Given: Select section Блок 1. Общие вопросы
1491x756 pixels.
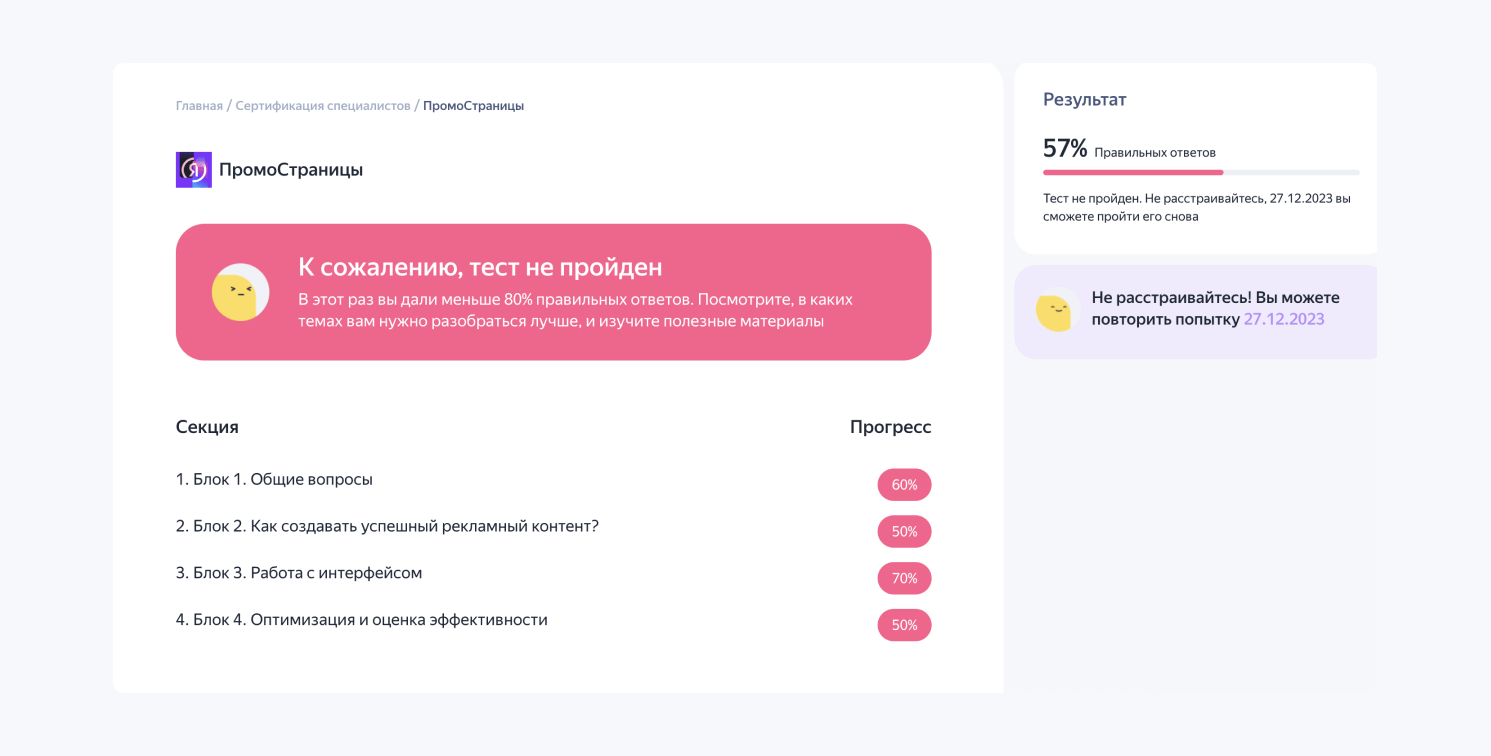Looking at the screenshot, I should coord(274,480).
